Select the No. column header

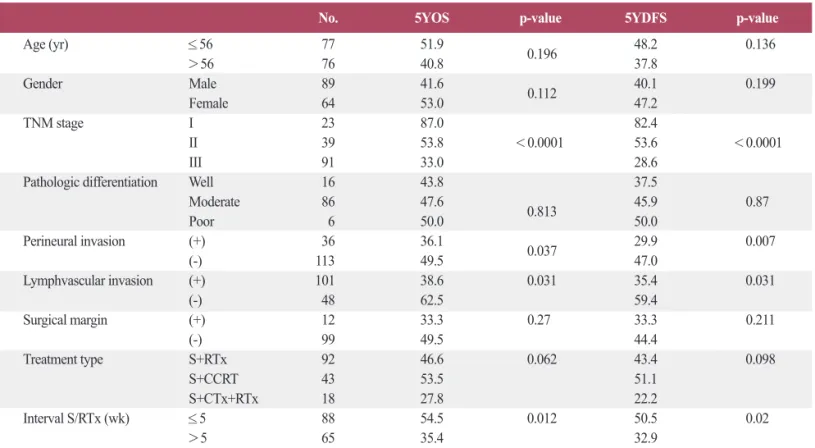[328, 18]
